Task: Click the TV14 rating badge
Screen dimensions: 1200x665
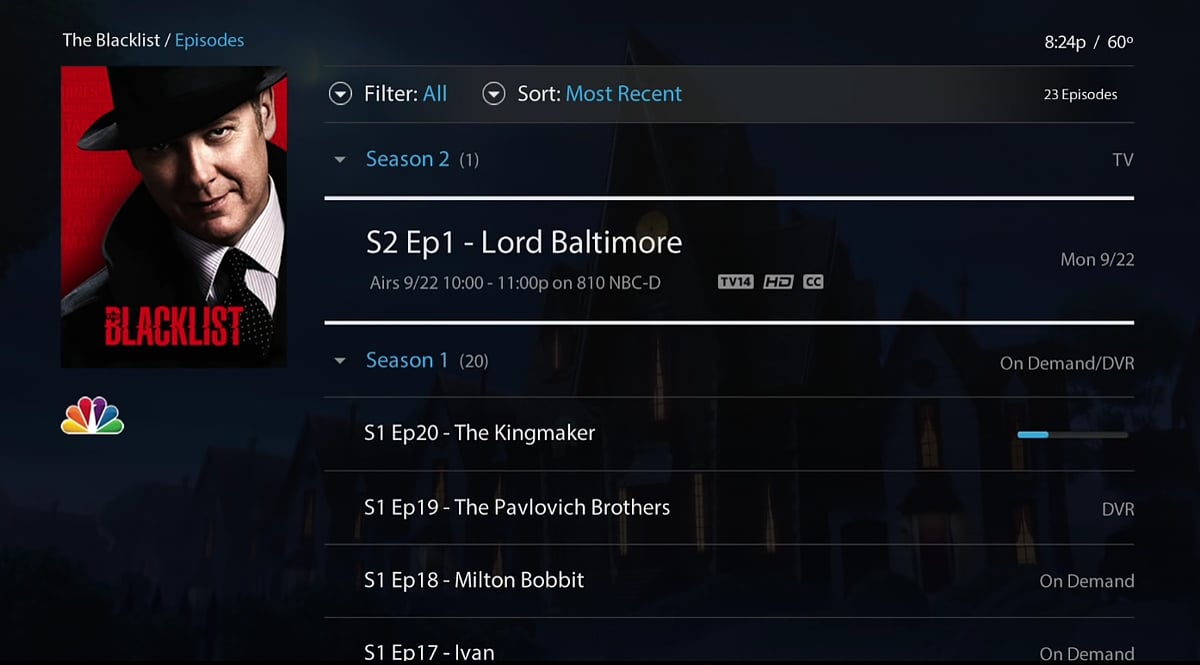Action: (735, 282)
